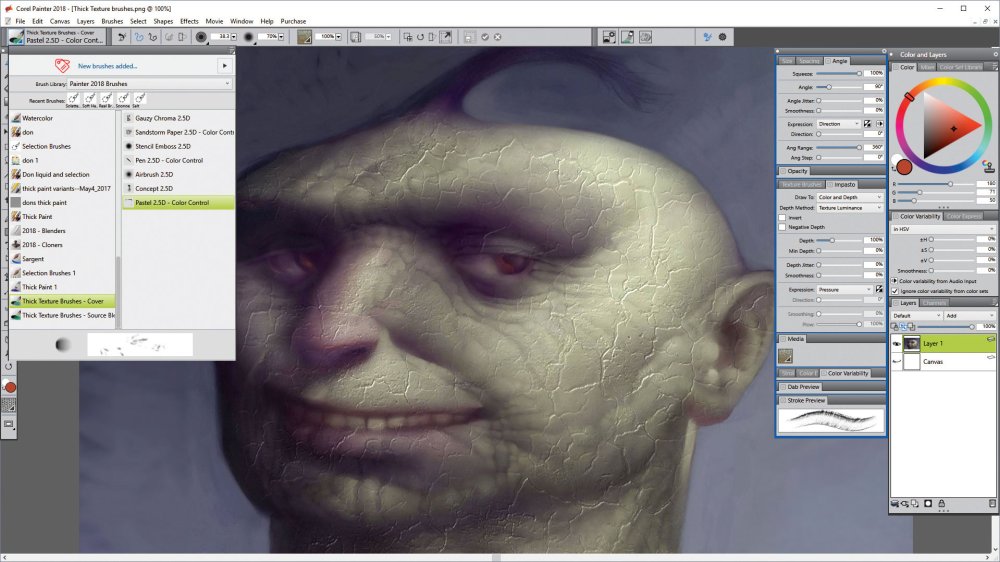Viewport: 1000px width, 562px height.
Task: Open the Effects menu
Action: pyautogui.click(x=189, y=21)
